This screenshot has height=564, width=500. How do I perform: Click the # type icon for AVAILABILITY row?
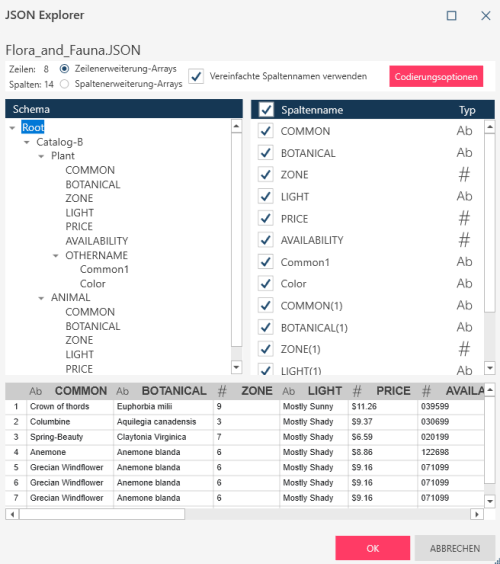point(464,240)
